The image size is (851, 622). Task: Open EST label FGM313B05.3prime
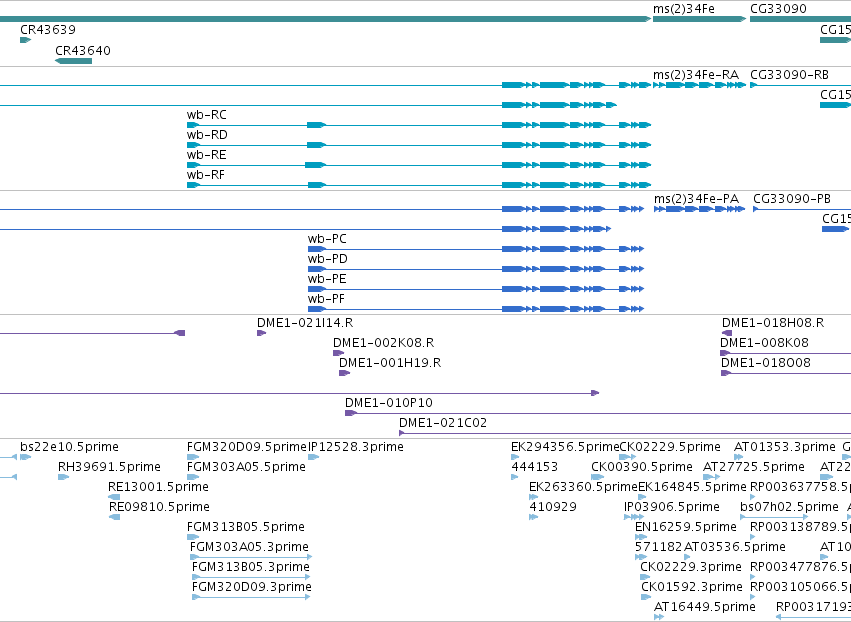251,567
